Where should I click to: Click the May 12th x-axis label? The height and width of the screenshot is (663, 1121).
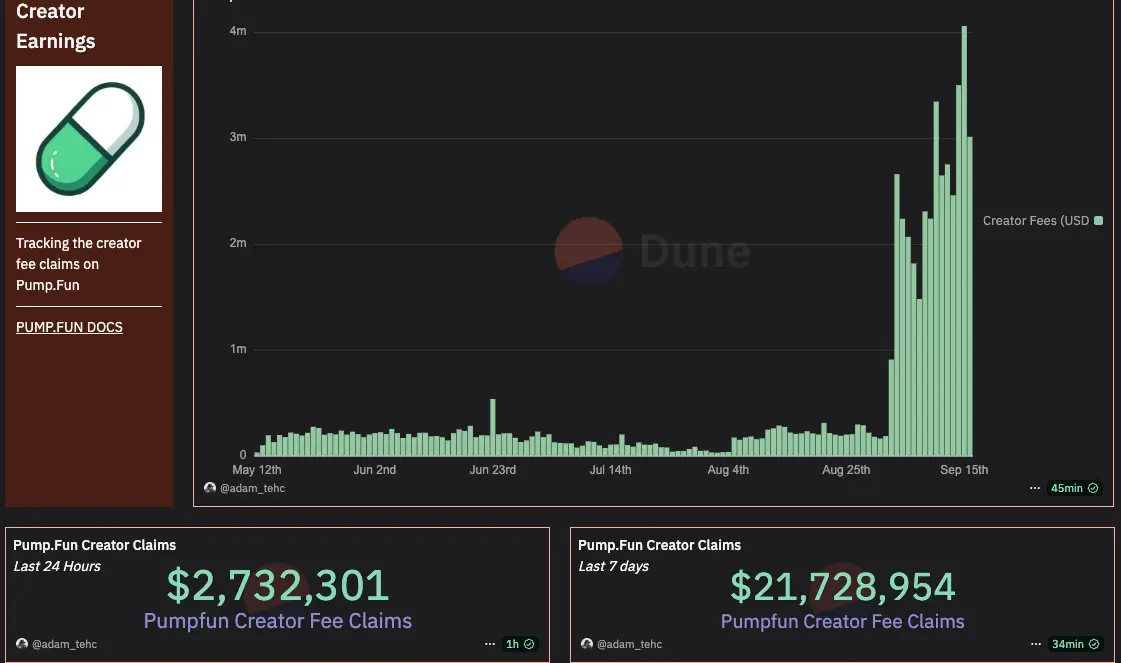point(257,470)
